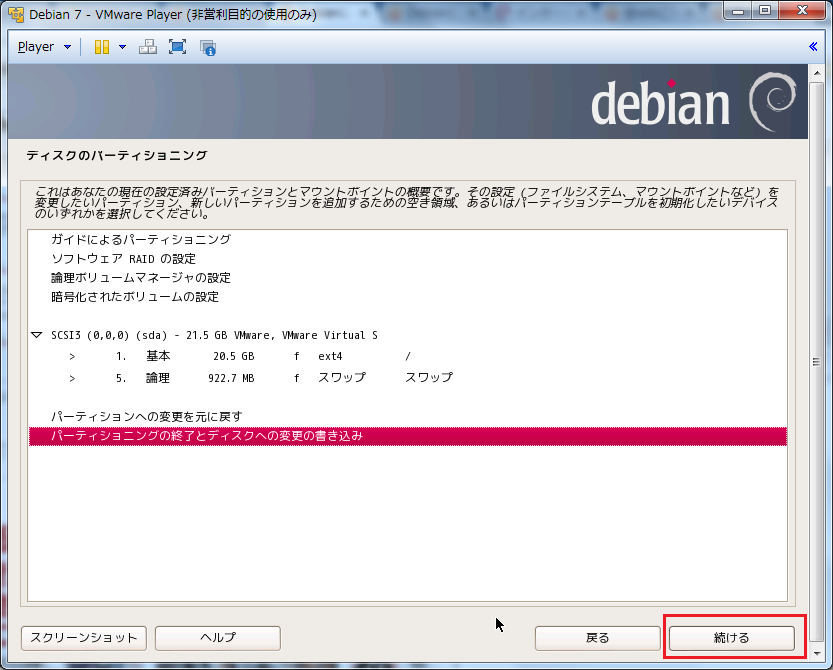This screenshot has width=833, height=670.
Task: Click the Unity mode toolbar icon
Action: [x=208, y=47]
